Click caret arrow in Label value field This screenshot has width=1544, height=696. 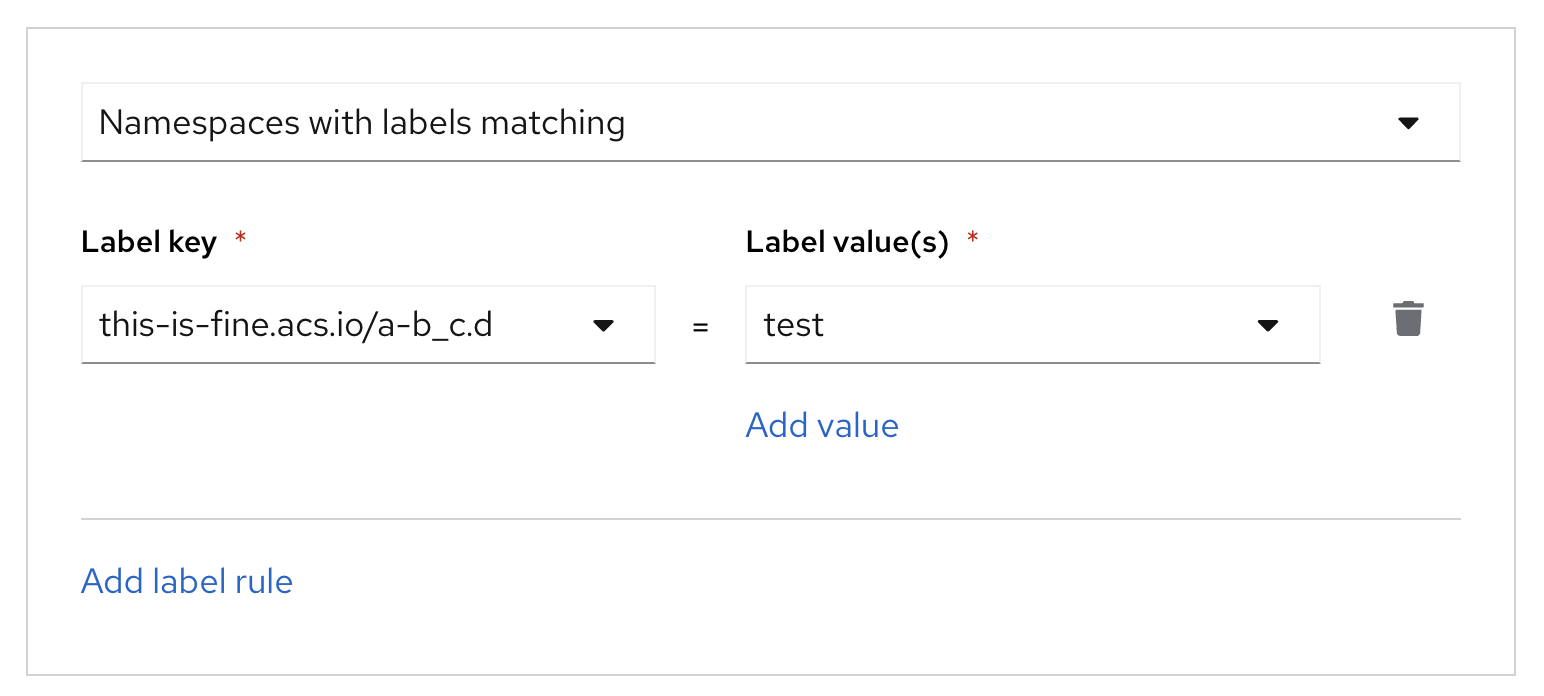(1267, 325)
